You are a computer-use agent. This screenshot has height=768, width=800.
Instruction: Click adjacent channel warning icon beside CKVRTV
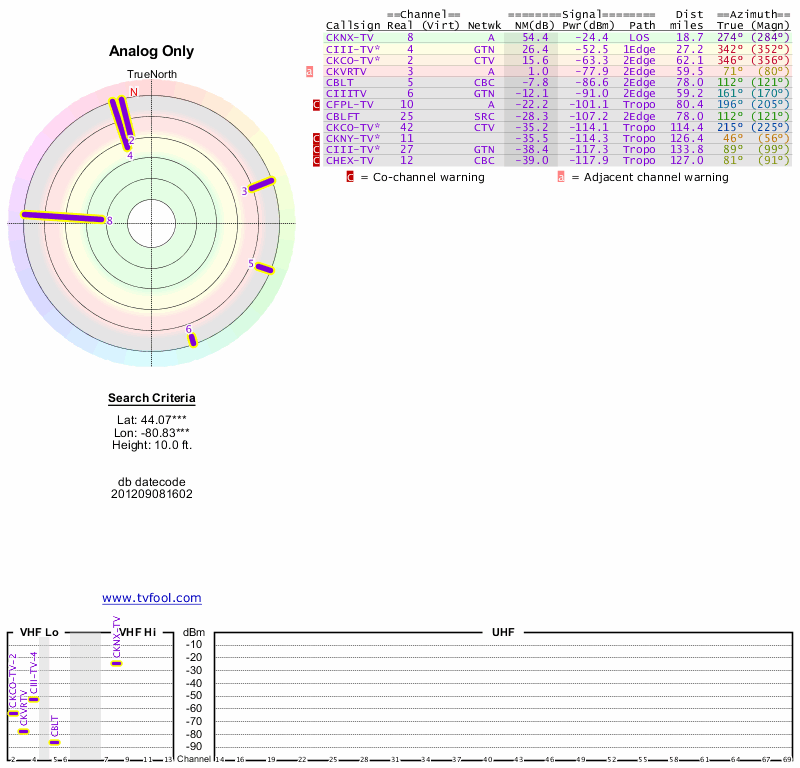tap(310, 71)
